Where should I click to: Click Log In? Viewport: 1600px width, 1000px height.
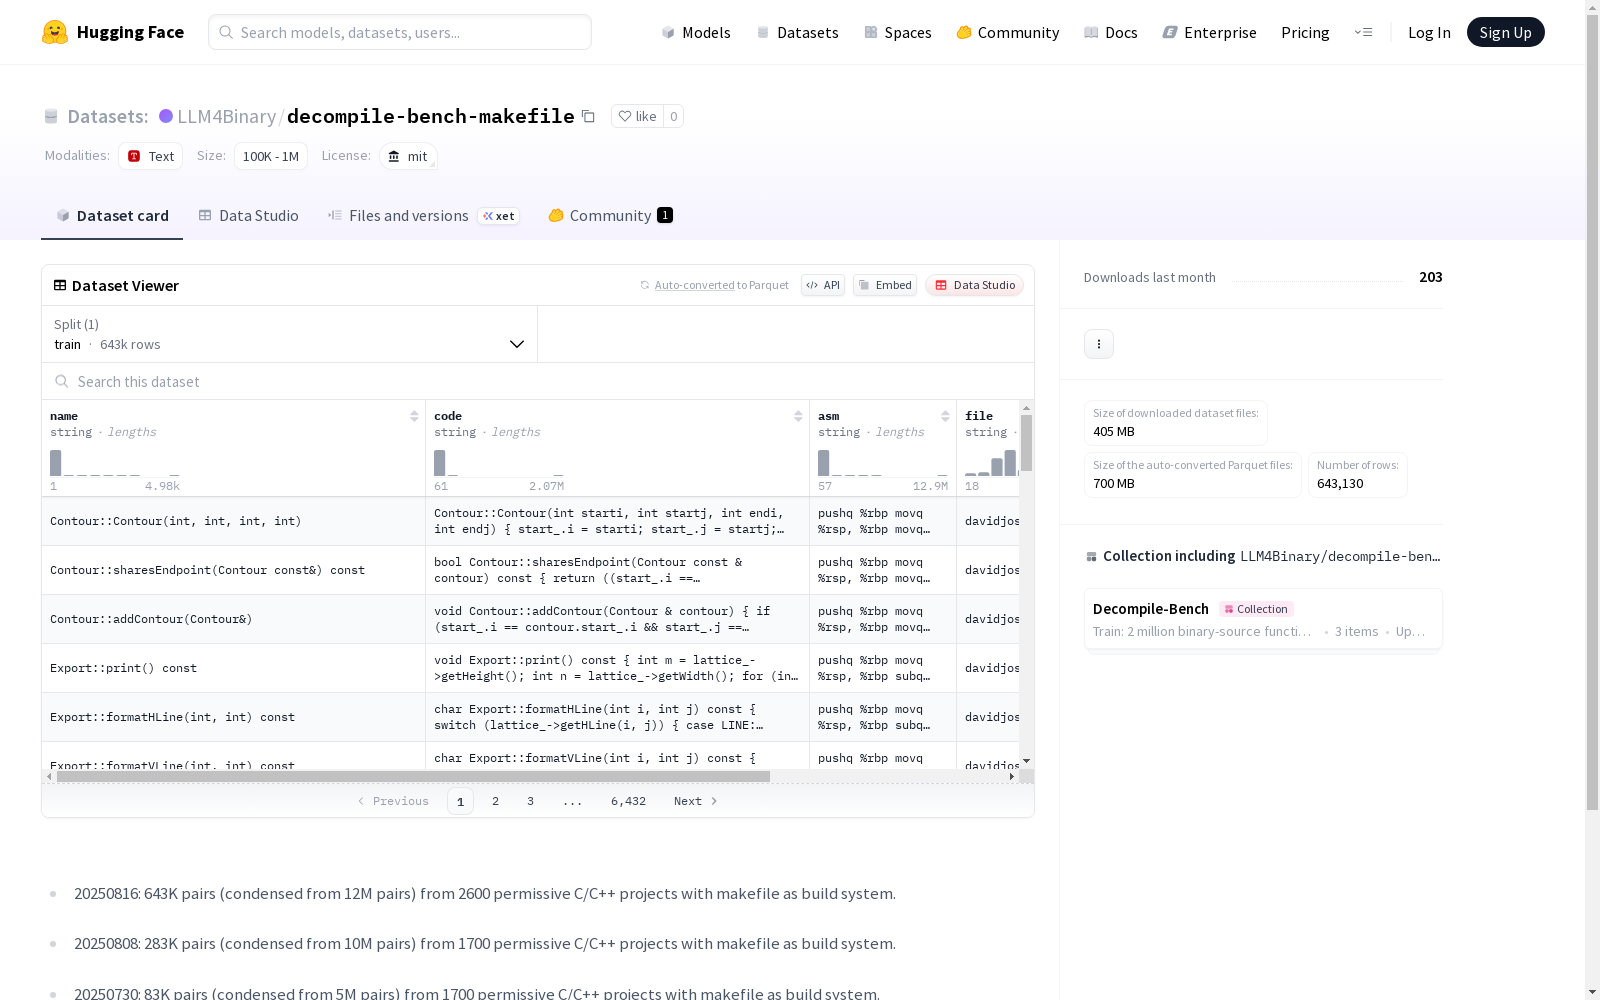coord(1429,32)
